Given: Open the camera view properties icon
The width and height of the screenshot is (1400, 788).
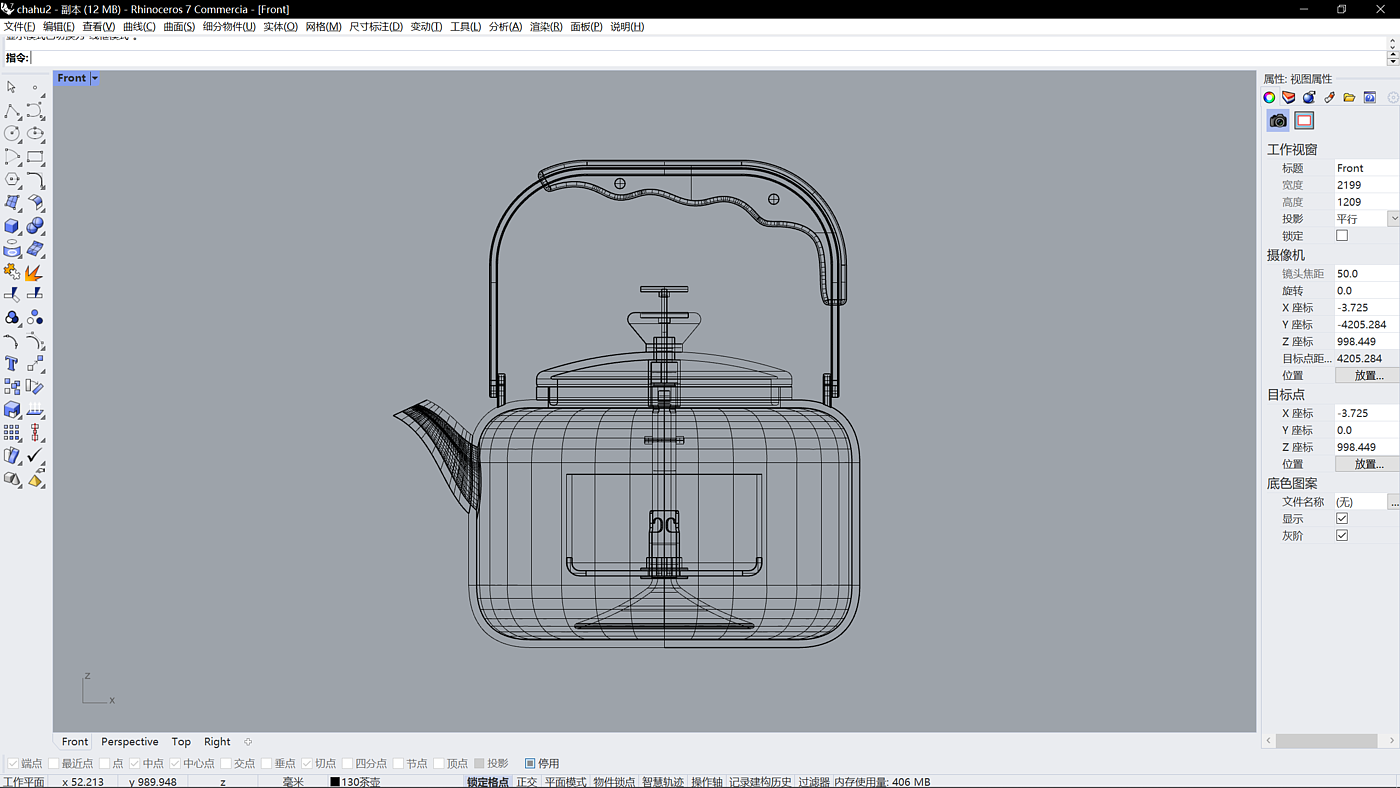Looking at the screenshot, I should coord(1278,121).
